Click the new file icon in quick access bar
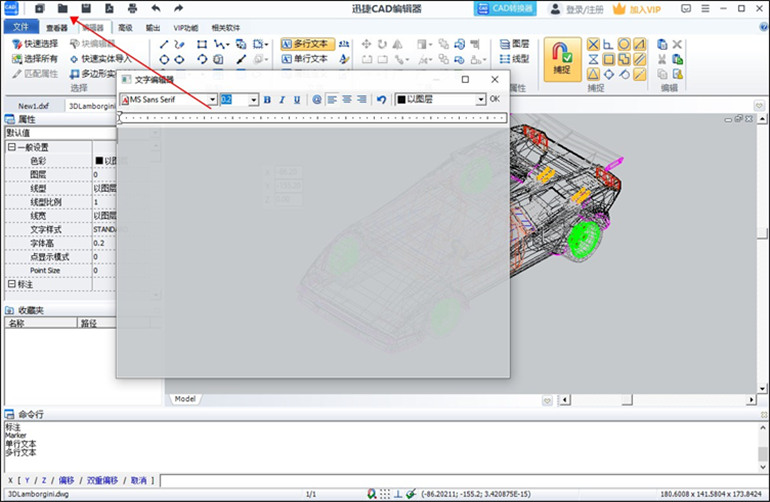Image resolution: width=770 pixels, height=502 pixels. tap(40, 8)
